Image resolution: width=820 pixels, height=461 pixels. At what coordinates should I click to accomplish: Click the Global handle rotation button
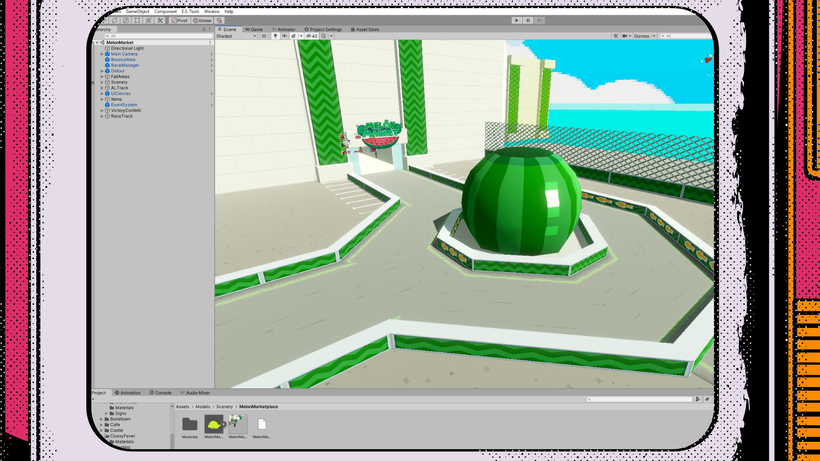point(203,20)
